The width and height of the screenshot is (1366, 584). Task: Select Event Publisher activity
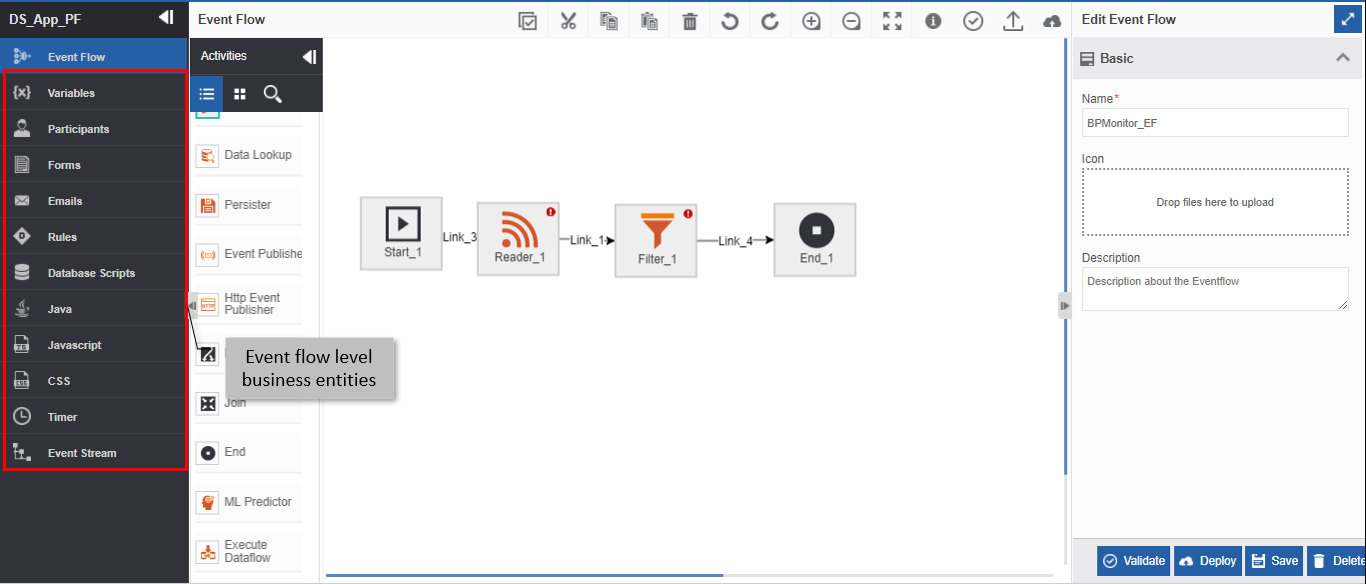pyautogui.click(x=246, y=254)
